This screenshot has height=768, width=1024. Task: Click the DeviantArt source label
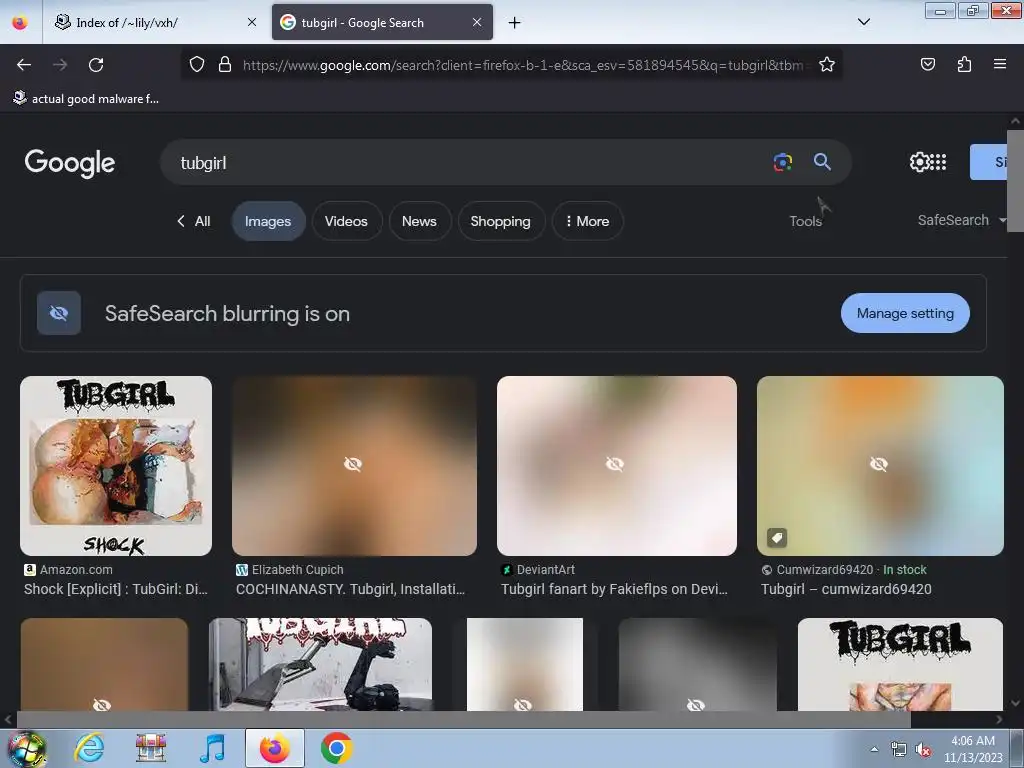545,569
